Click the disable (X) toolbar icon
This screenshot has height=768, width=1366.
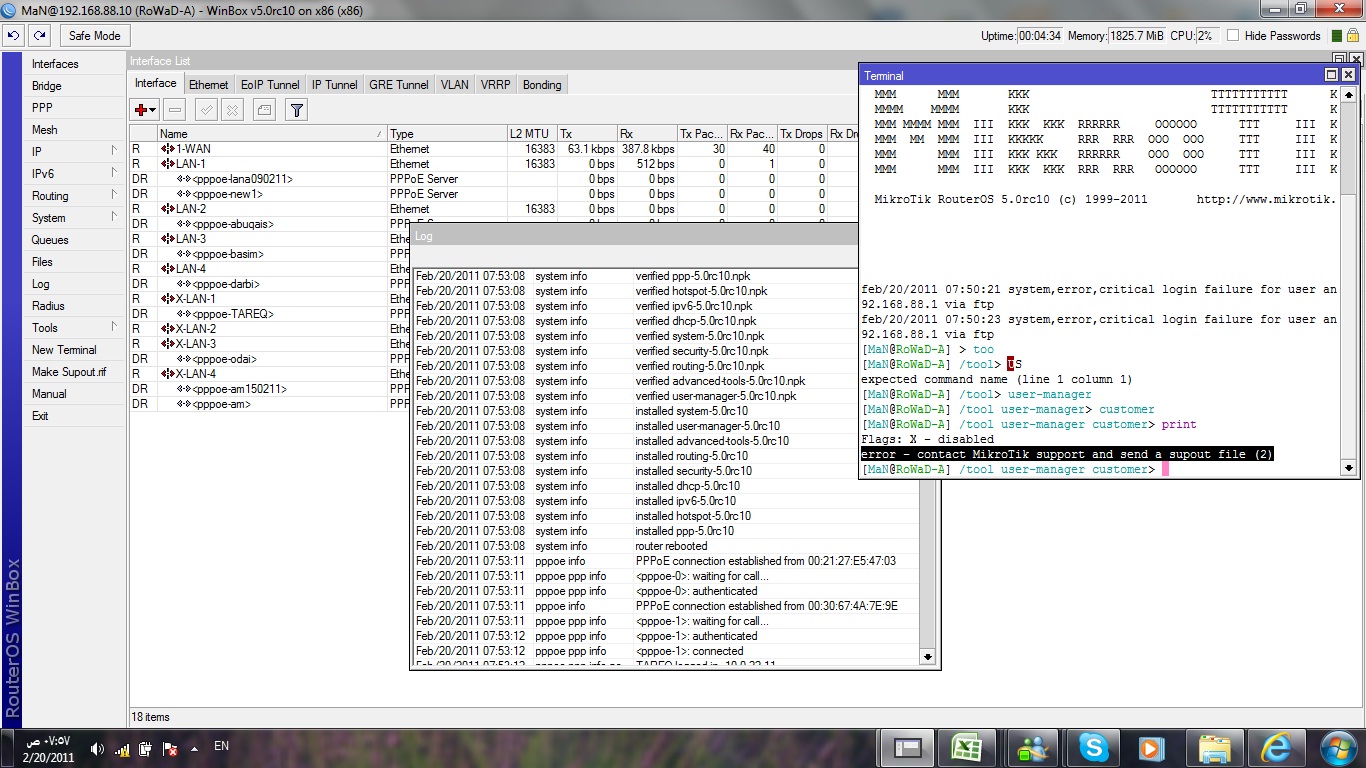click(232, 110)
